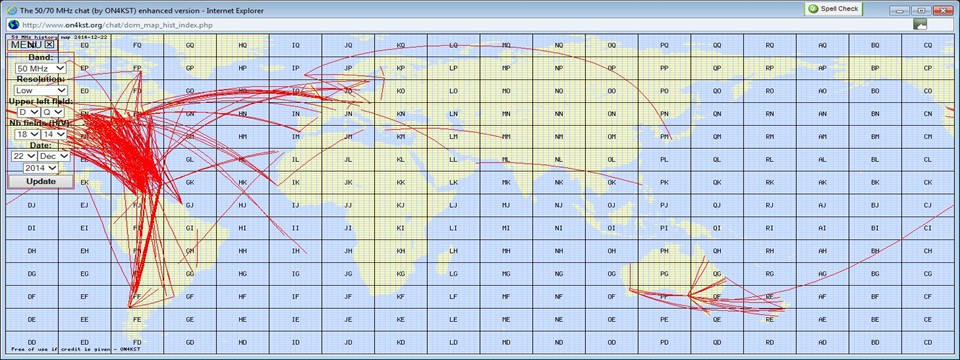The height and width of the screenshot is (360, 960).
Task: Open the upper left field D dropdown
Action: pyautogui.click(x=28, y=113)
